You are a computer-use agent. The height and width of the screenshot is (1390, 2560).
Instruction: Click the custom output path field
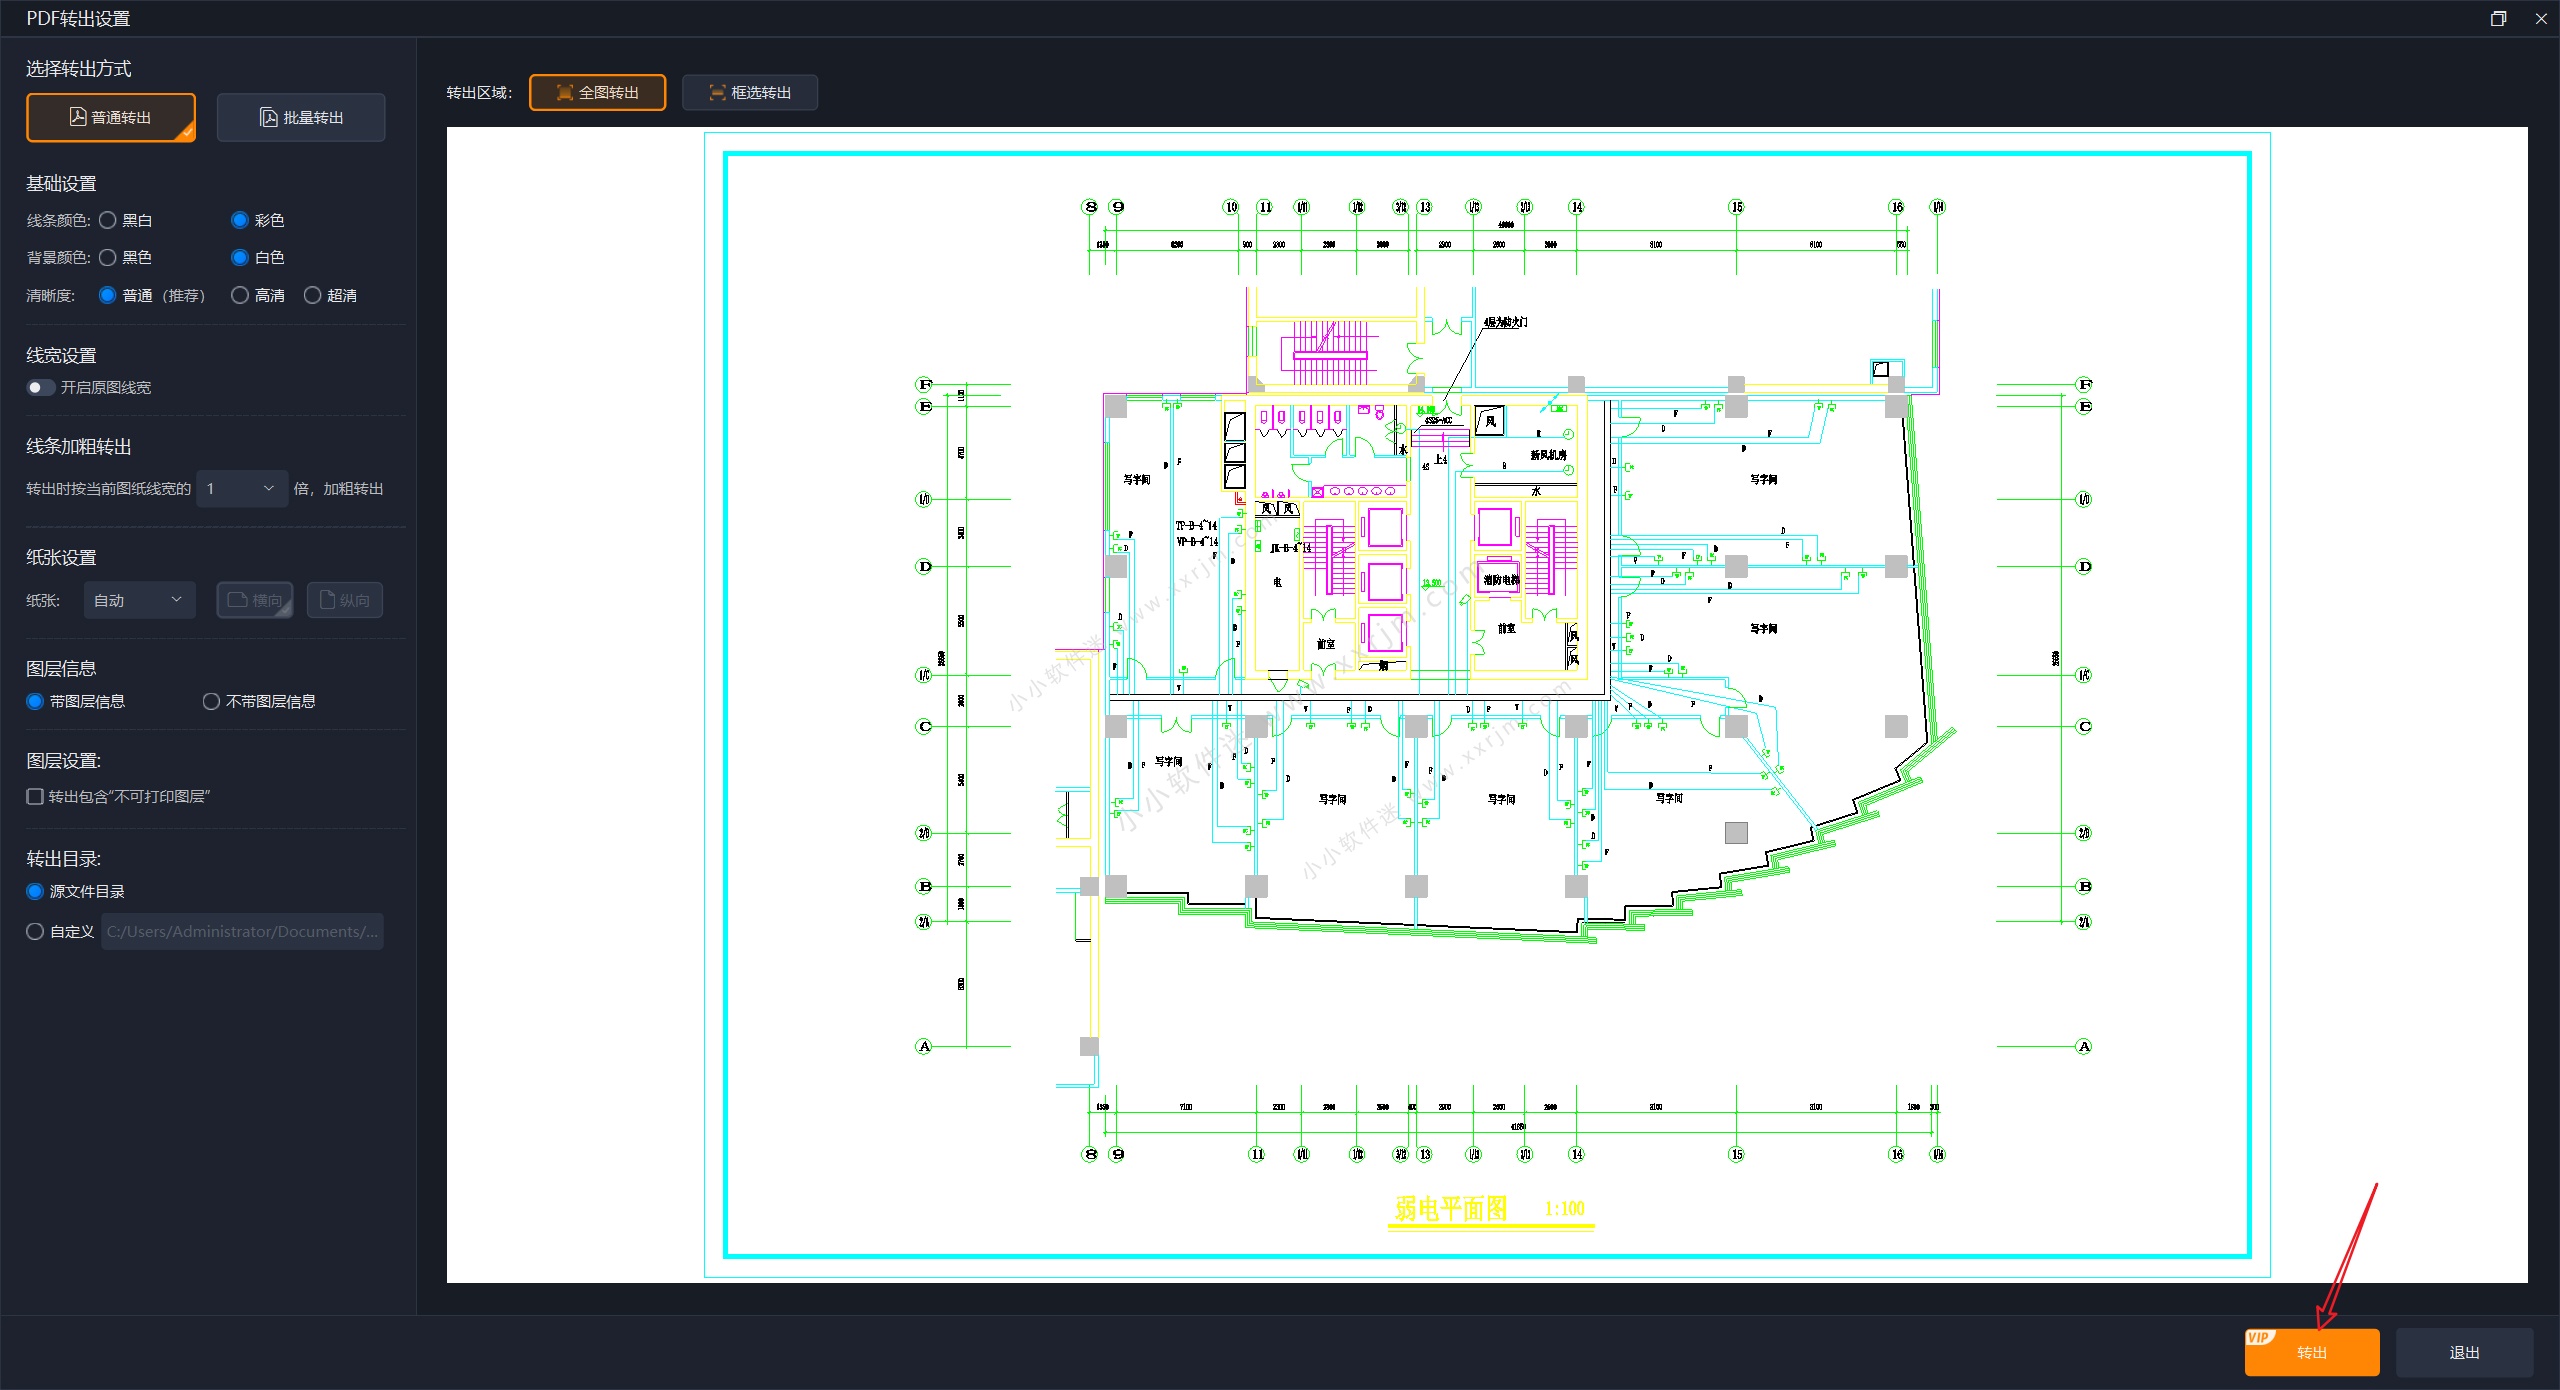(242, 931)
